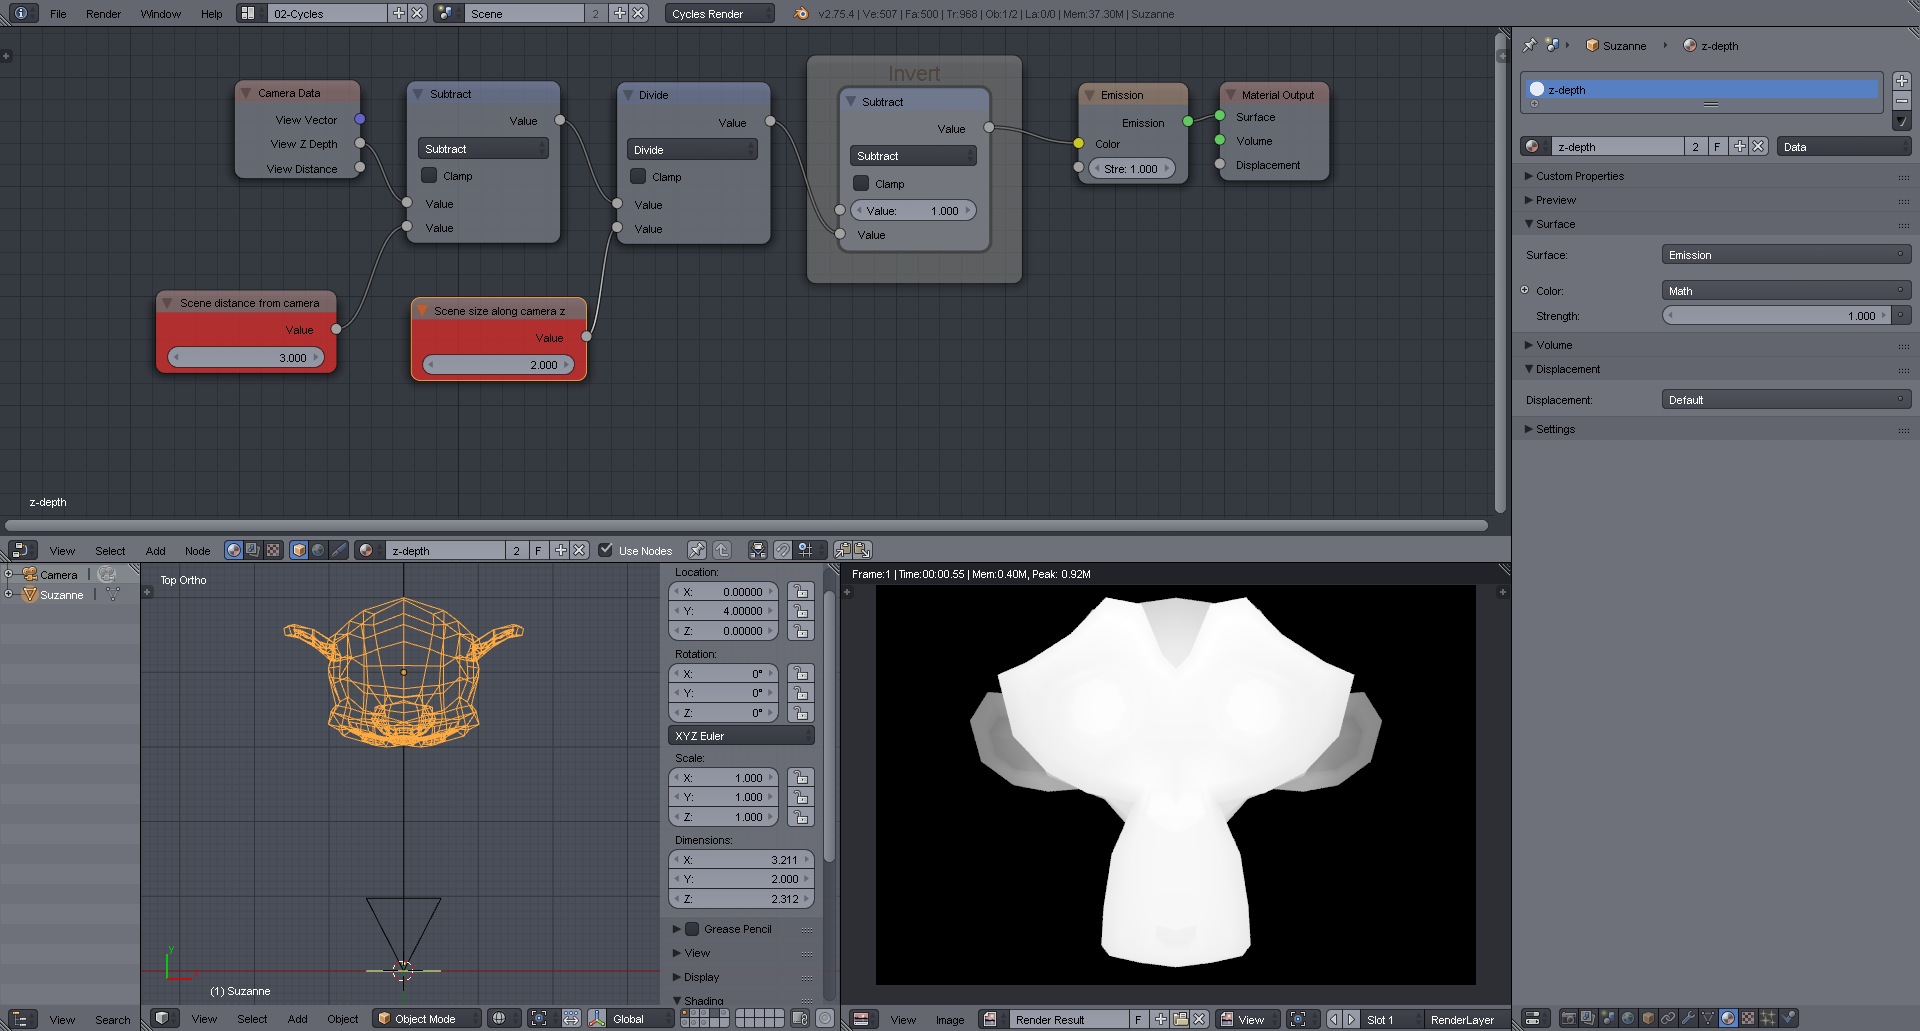Adjust the Strength slider in Surface panel
1920x1031 pixels.
click(1776, 316)
